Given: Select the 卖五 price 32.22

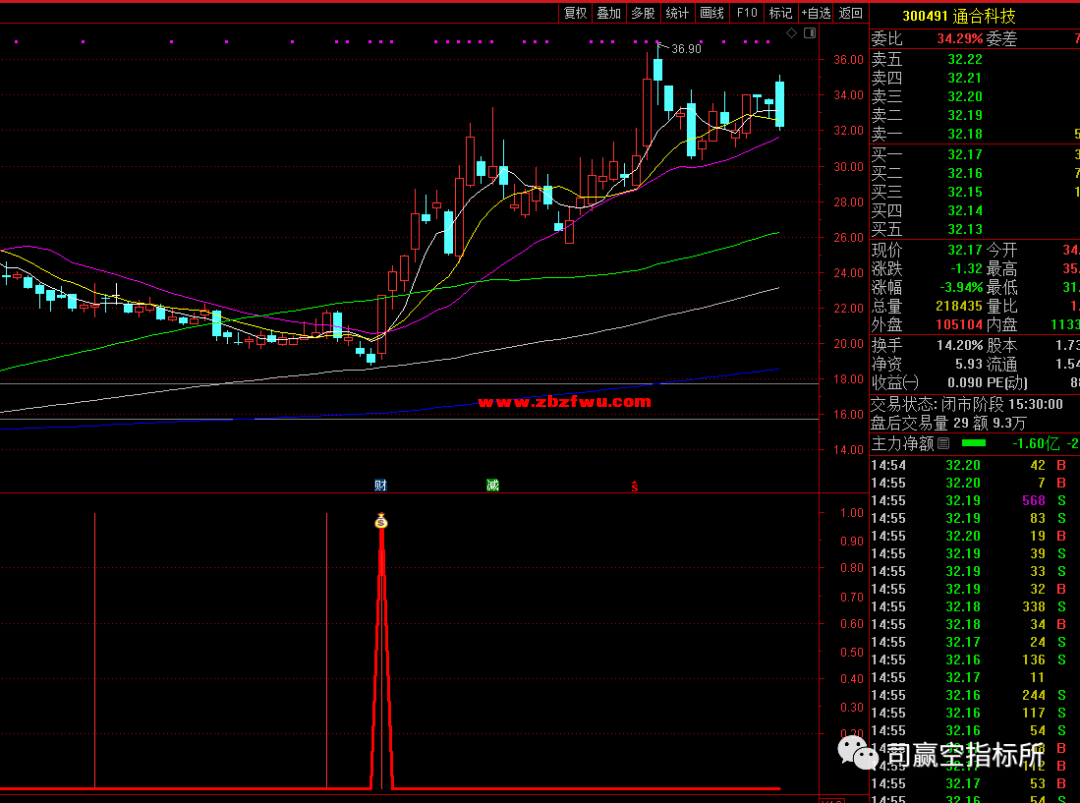Looking at the screenshot, I should (964, 60).
